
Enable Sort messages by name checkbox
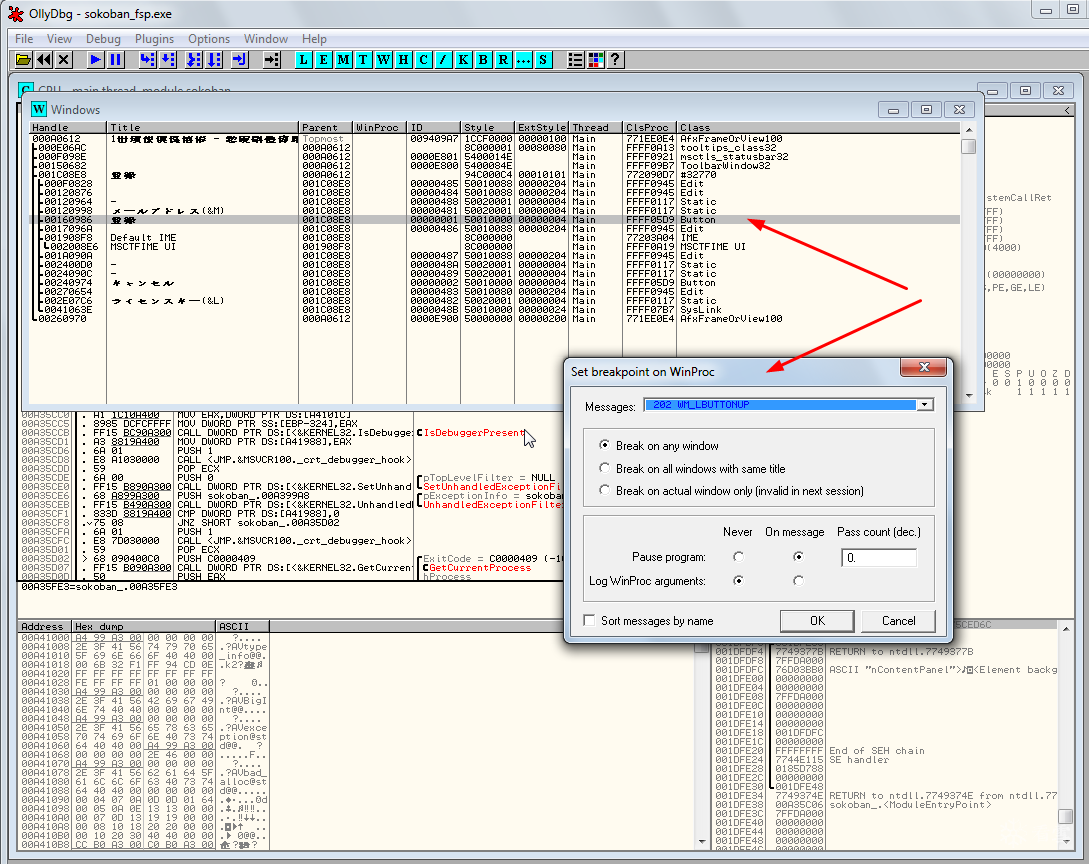tap(590, 620)
